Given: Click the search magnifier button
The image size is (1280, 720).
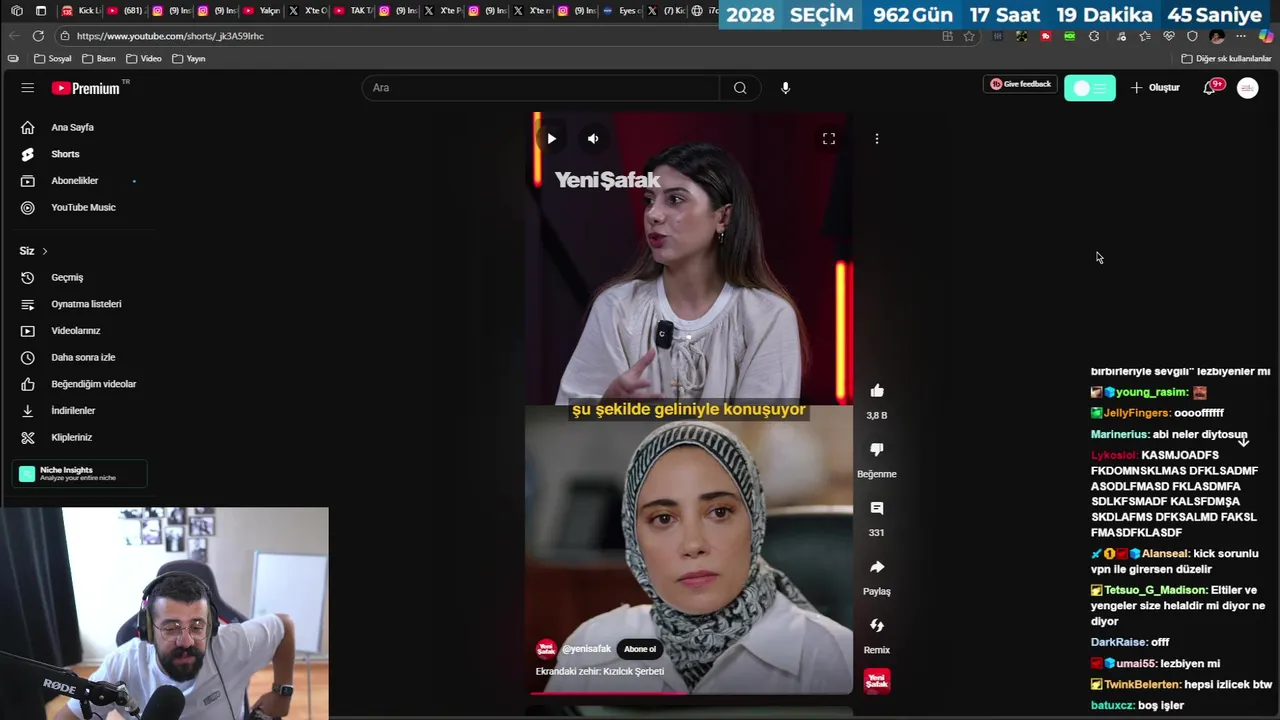Looking at the screenshot, I should (740, 88).
